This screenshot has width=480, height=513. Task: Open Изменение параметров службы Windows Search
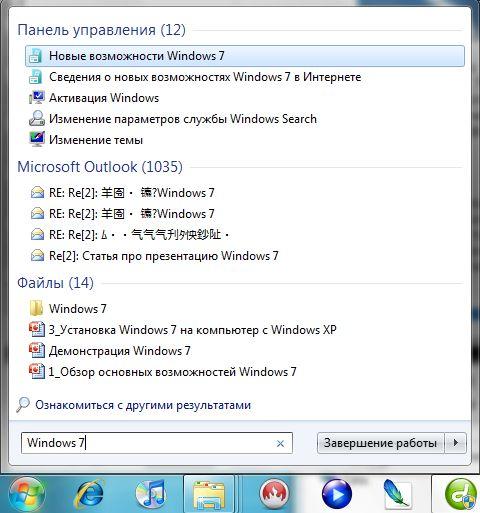click(x=183, y=119)
